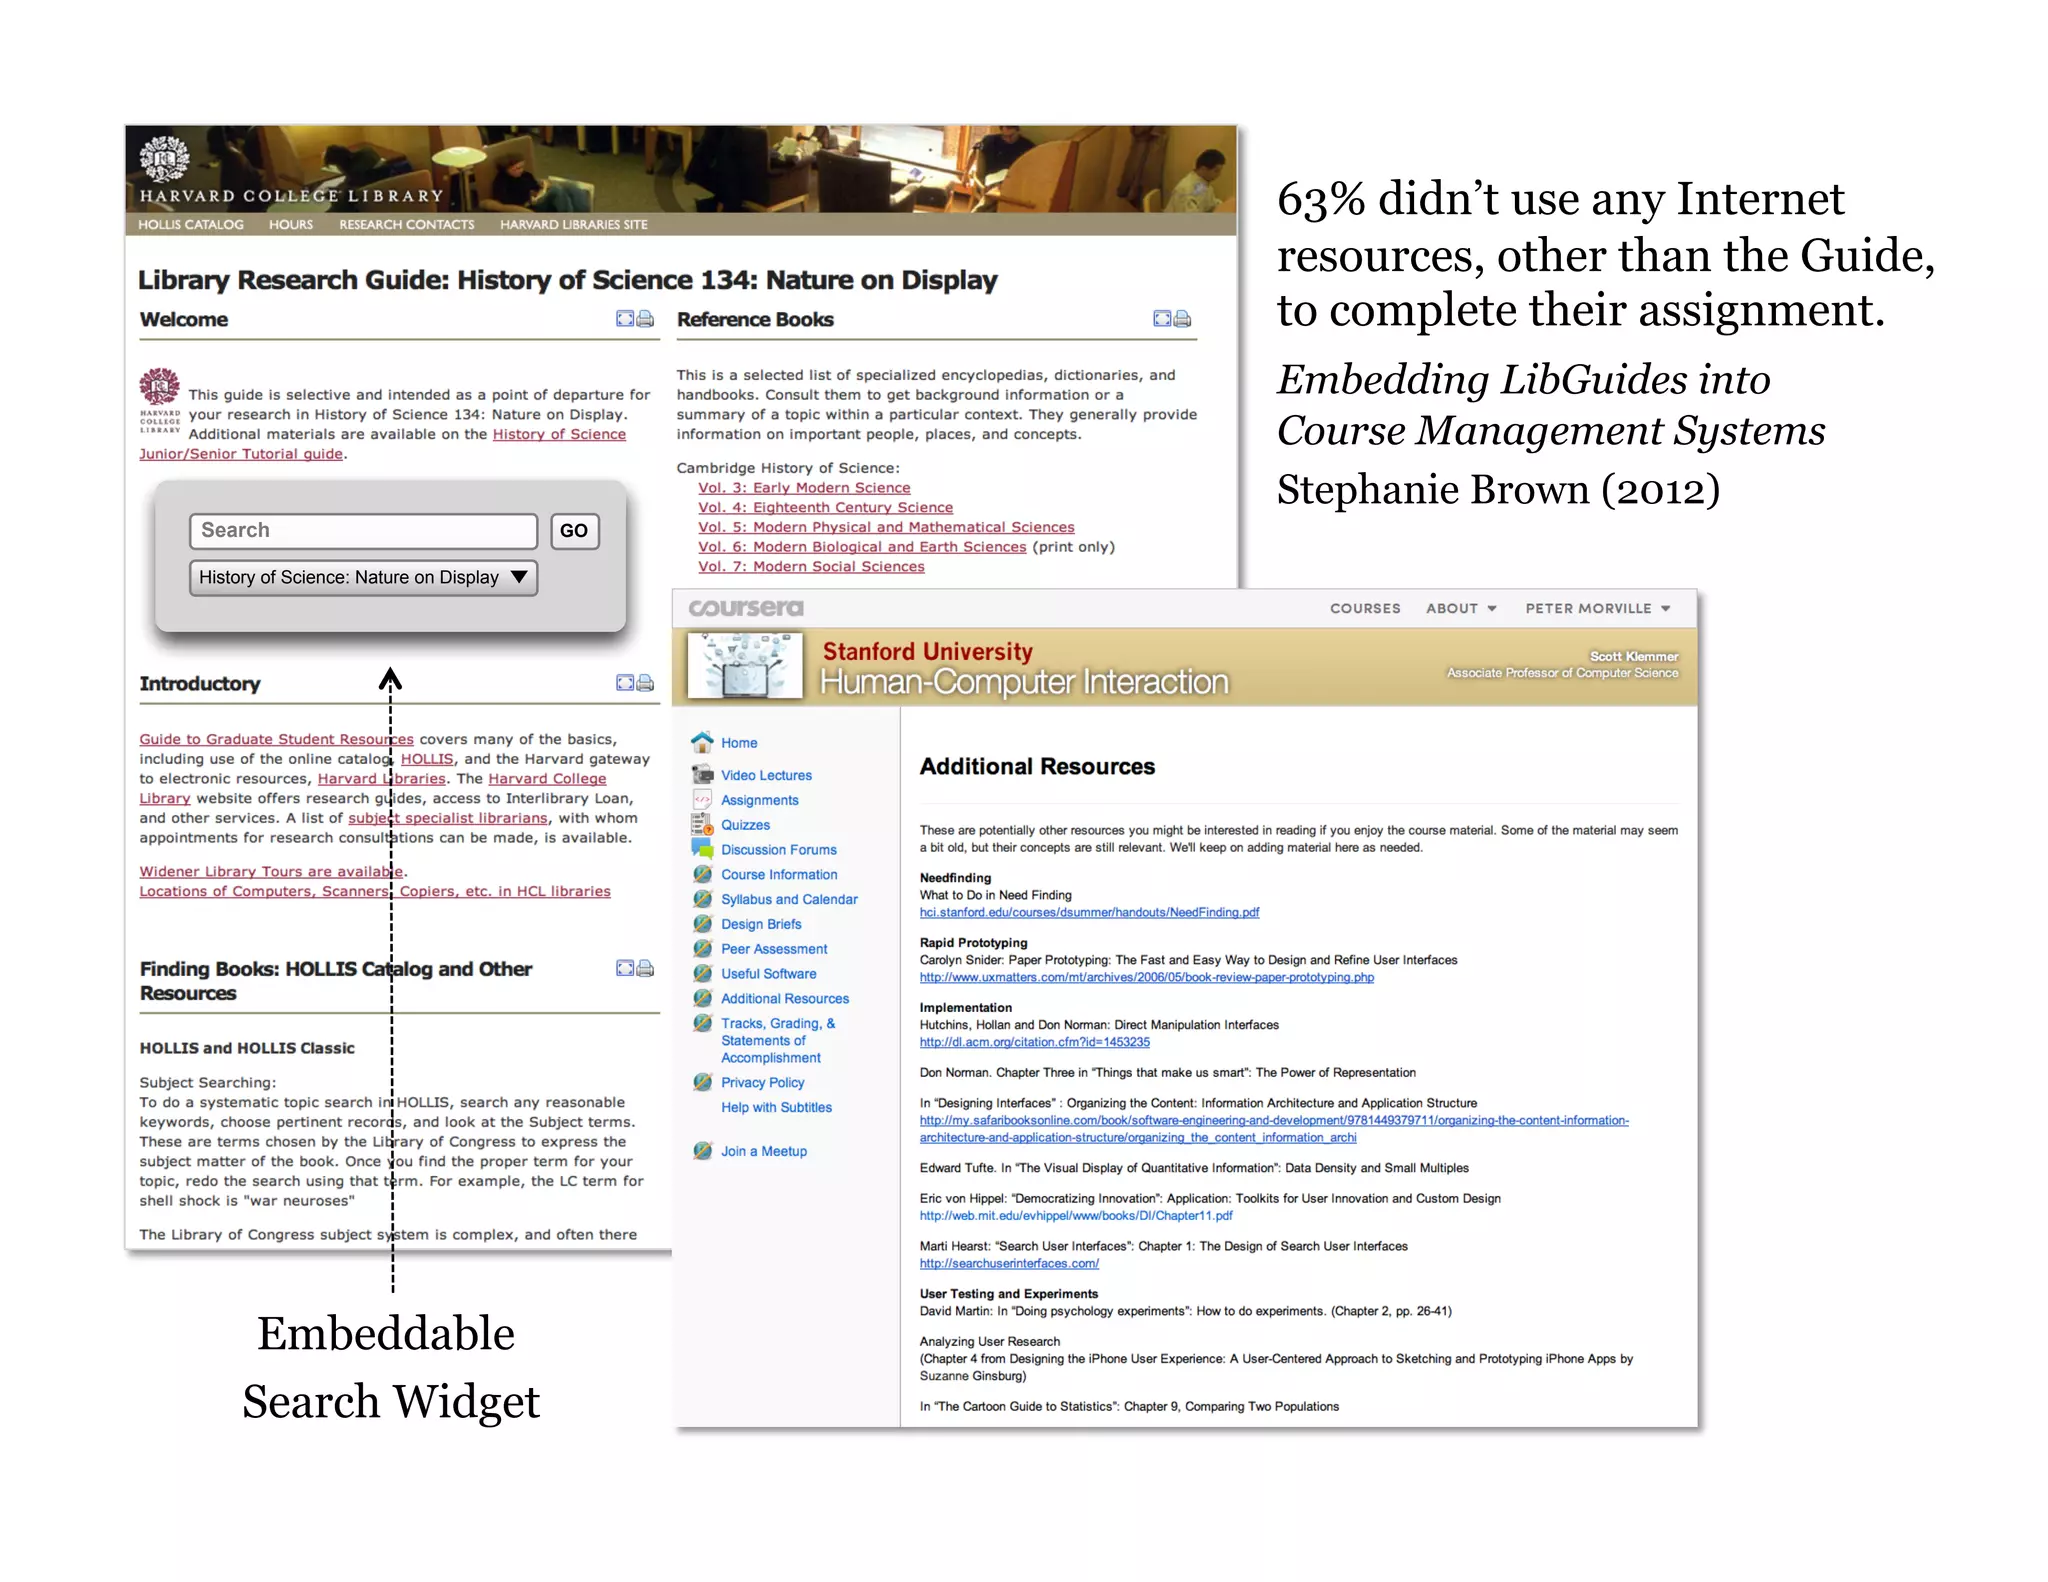The height and width of the screenshot is (1582, 2048).
Task: Click the Home icon in Coursera sidebar
Action: tap(702, 741)
